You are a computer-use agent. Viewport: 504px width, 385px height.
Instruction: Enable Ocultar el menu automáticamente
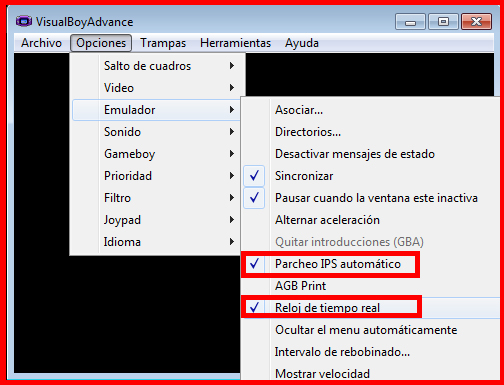(x=371, y=330)
